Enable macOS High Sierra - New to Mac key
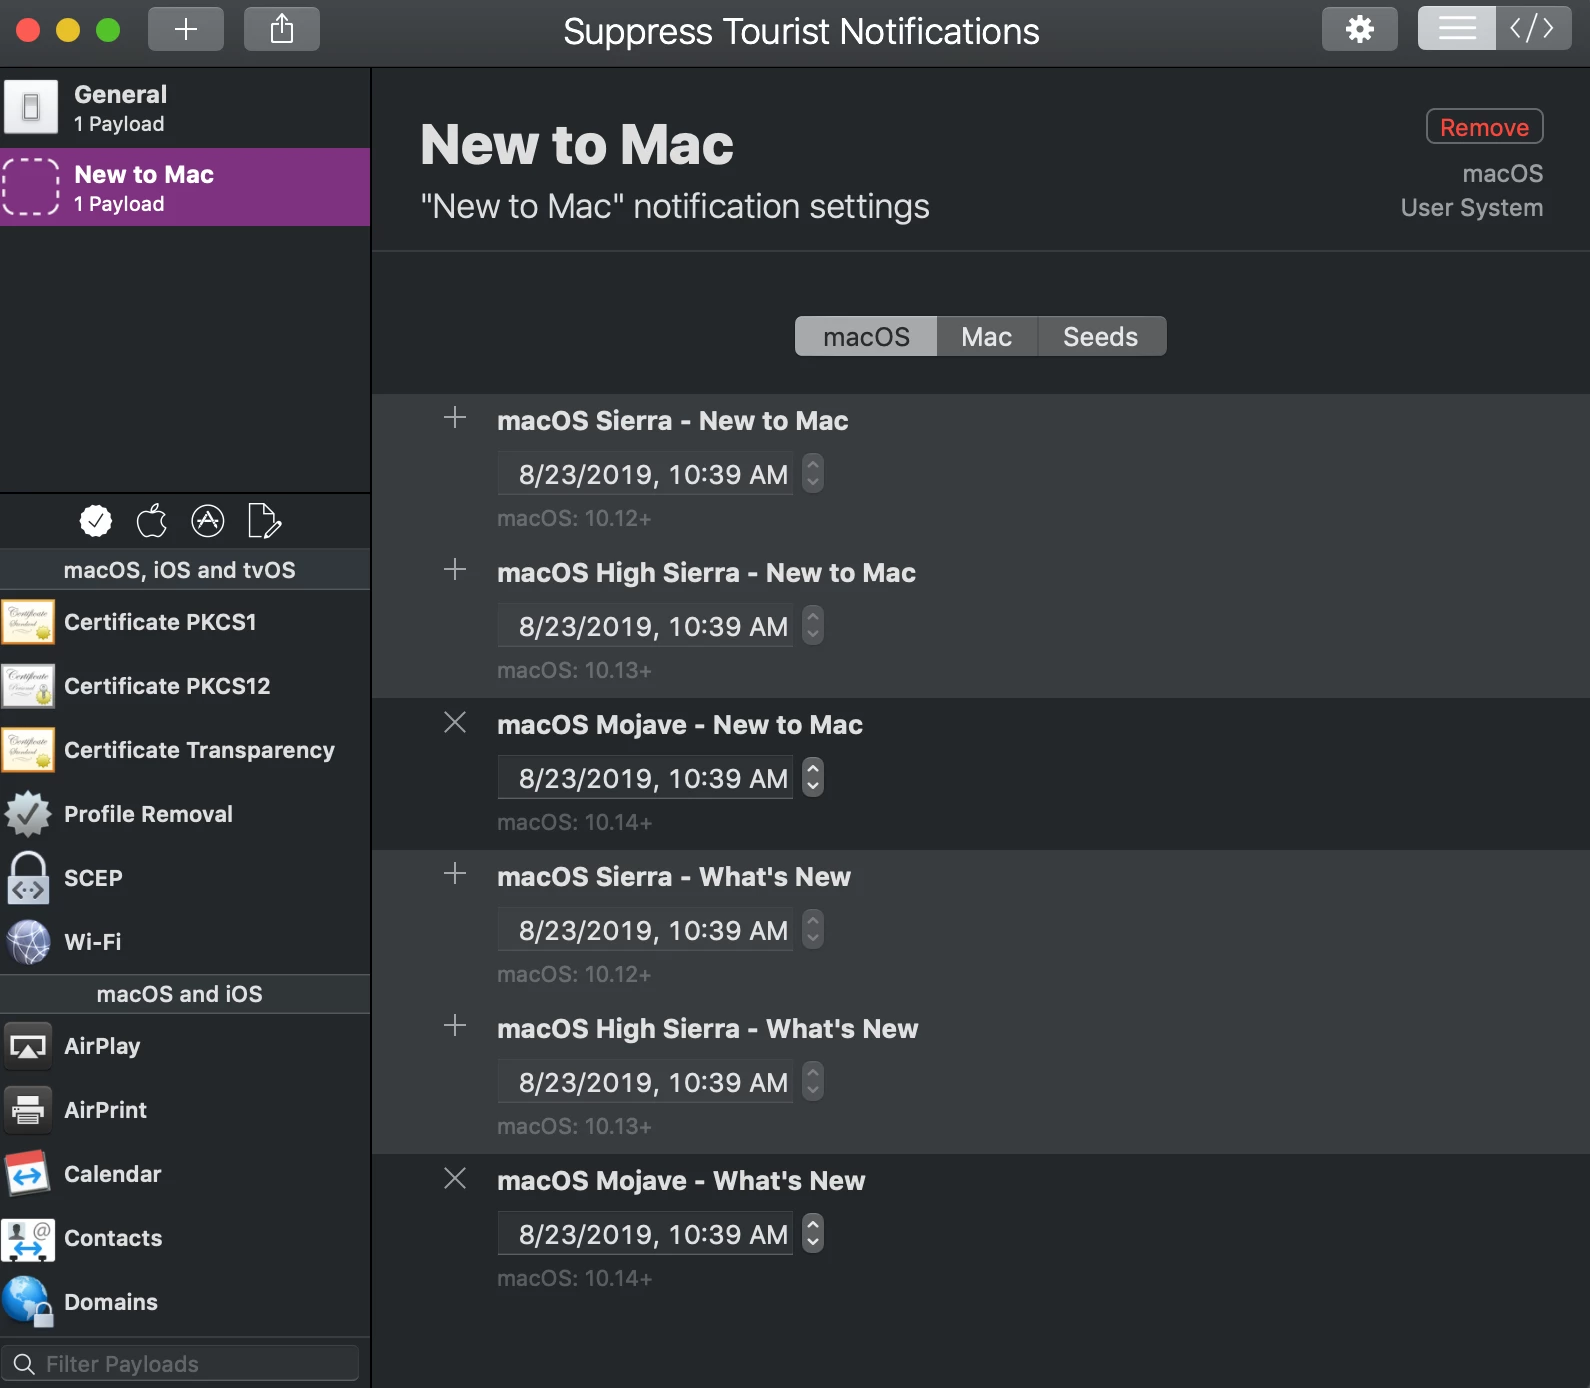1590x1388 pixels. click(455, 569)
